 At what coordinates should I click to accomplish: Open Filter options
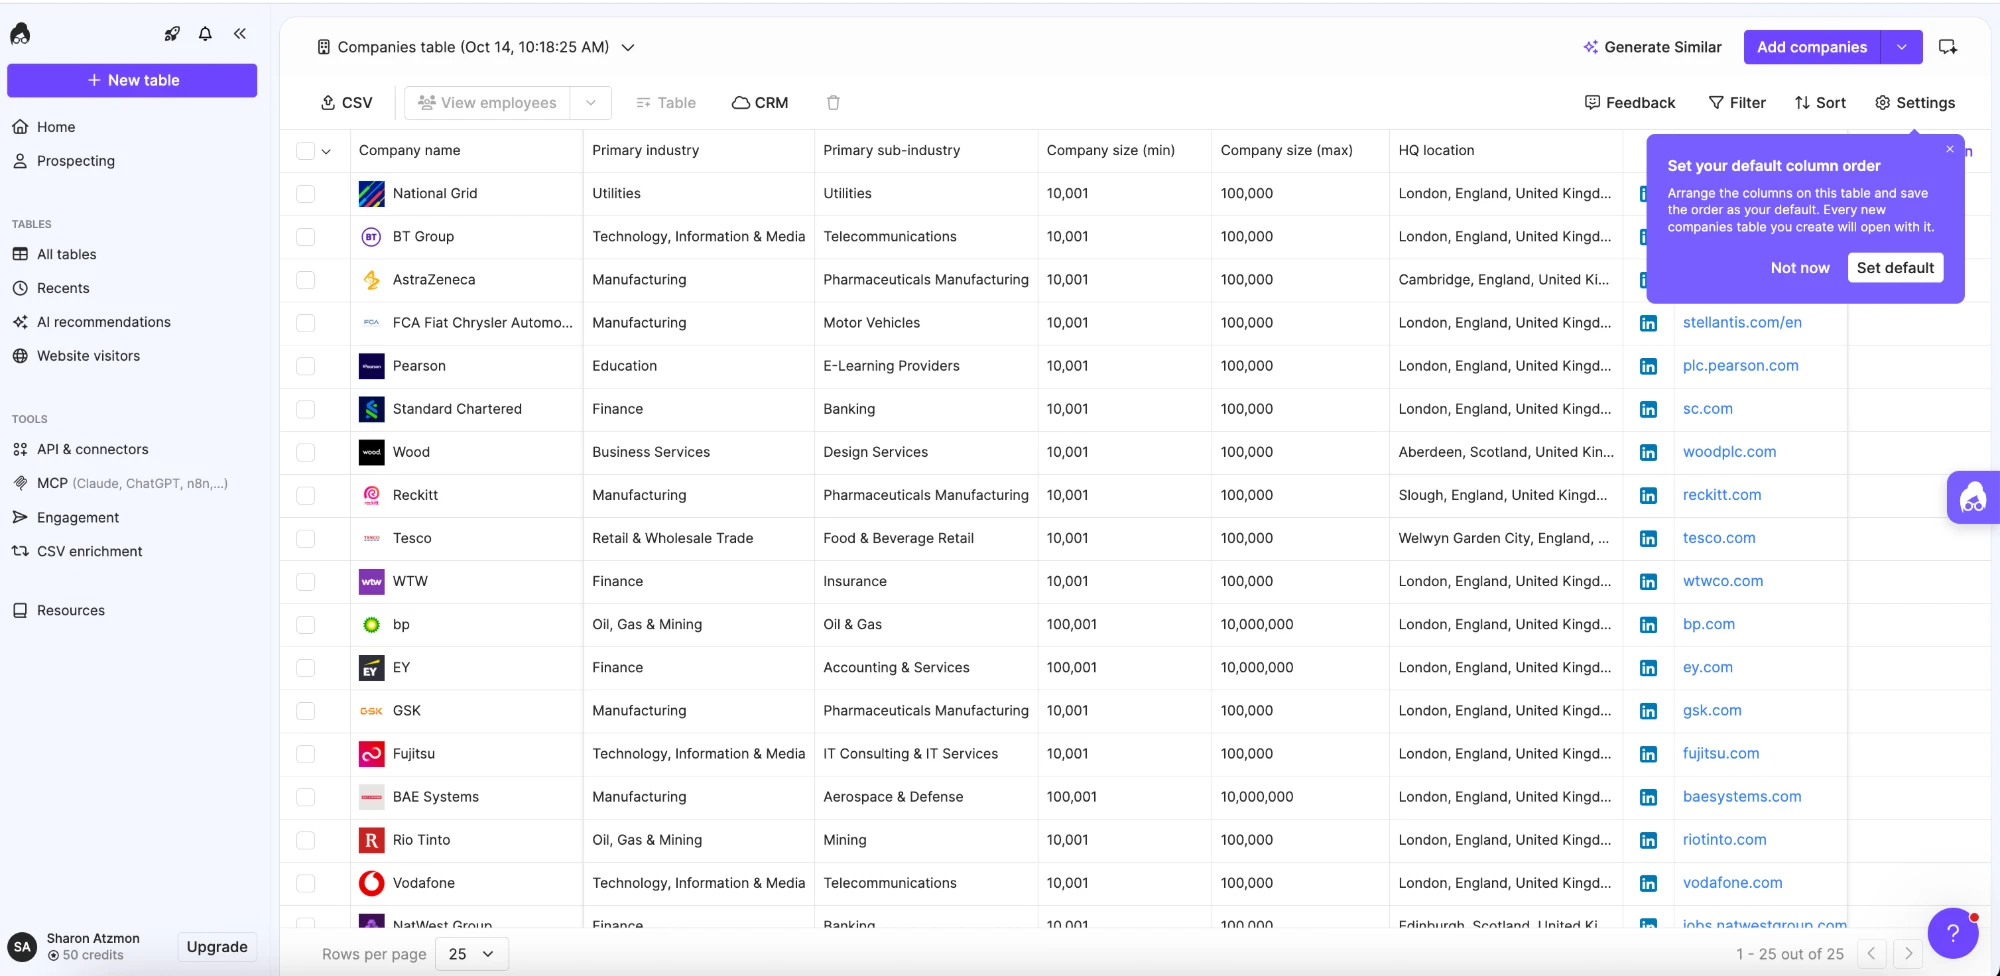[1737, 103]
